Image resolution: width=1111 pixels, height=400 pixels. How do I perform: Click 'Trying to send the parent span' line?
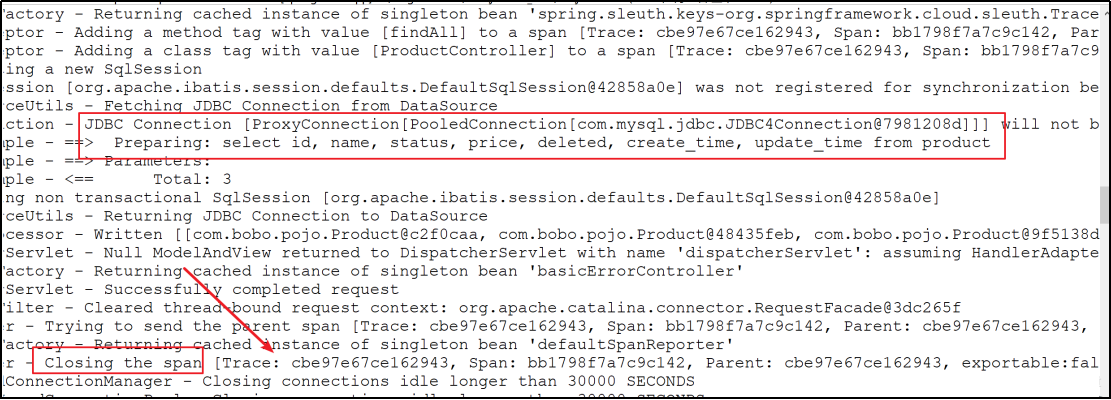[551, 327]
